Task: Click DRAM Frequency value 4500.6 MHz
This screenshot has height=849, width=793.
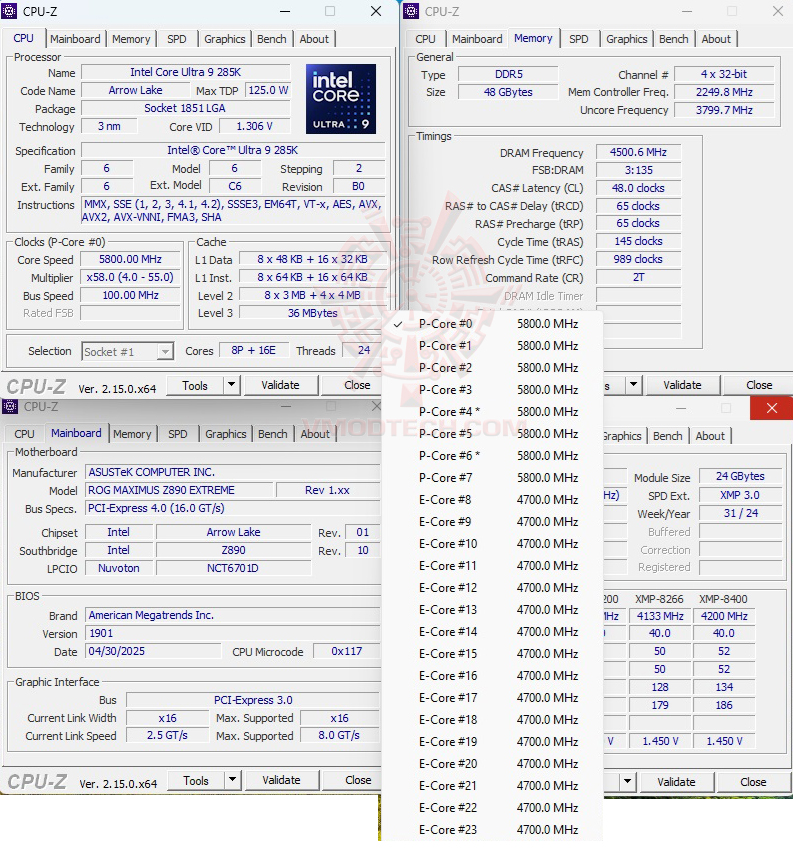Action: [638, 152]
